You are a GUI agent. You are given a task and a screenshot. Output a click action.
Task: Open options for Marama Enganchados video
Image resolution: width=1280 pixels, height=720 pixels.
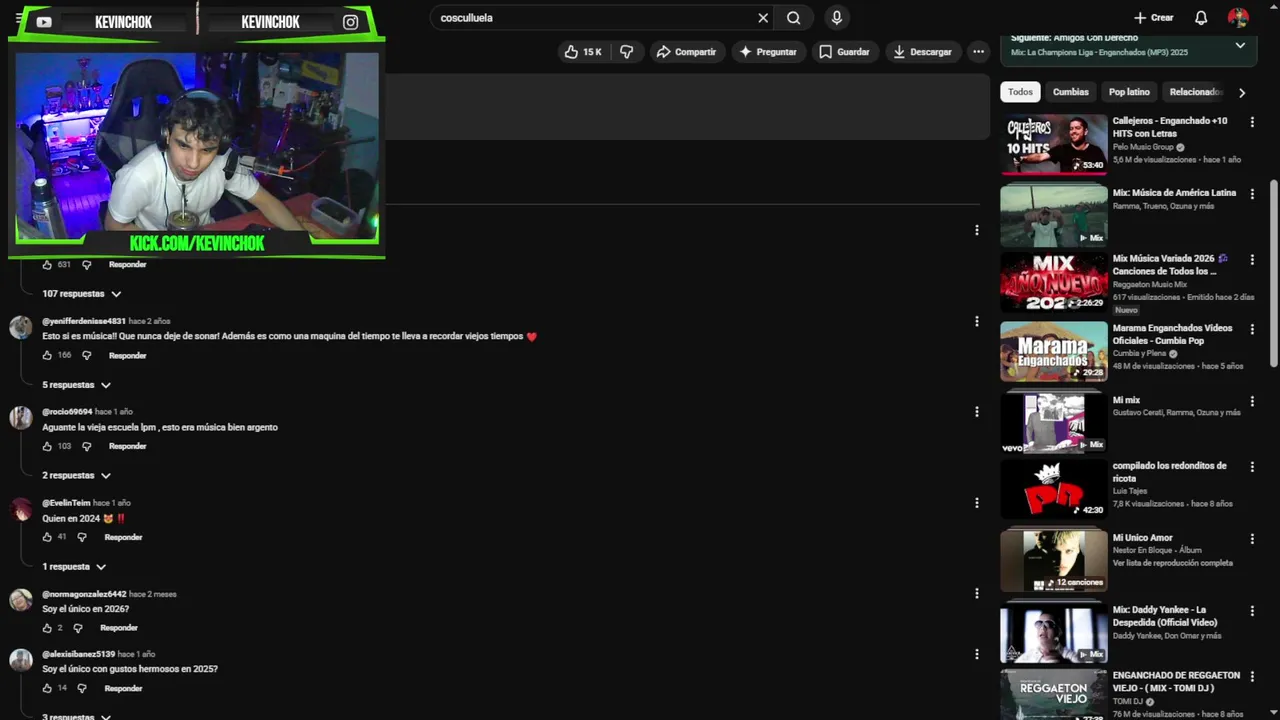(1252, 329)
